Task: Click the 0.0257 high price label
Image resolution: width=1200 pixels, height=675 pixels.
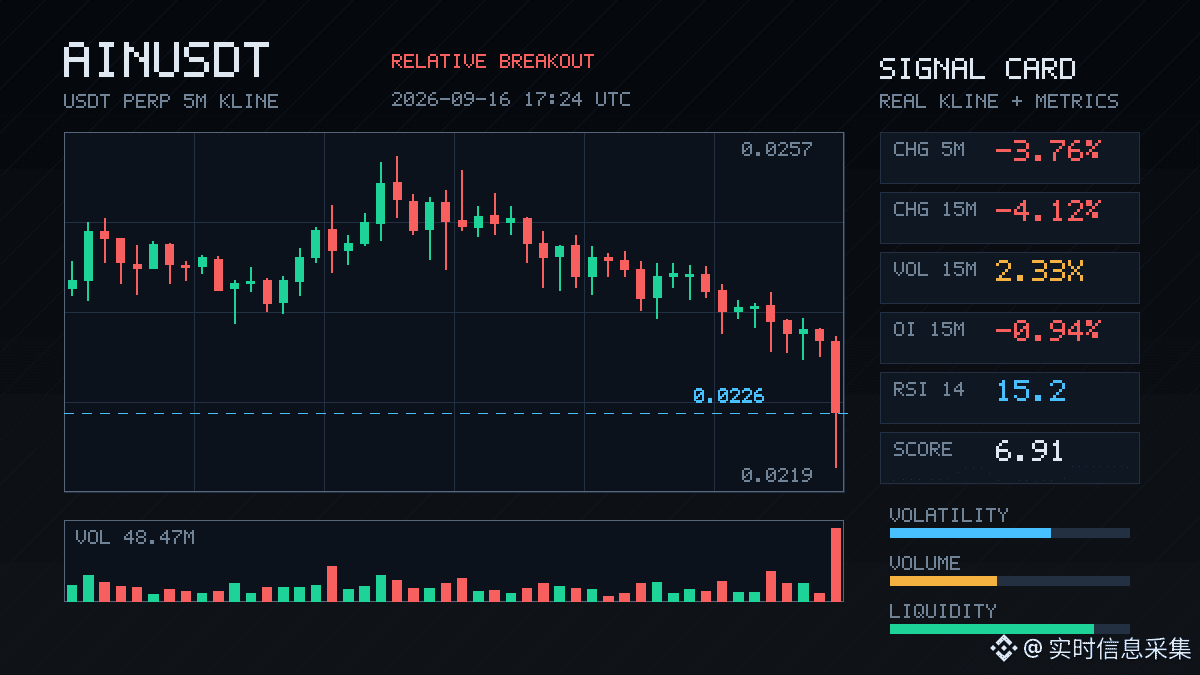Action: (x=776, y=149)
